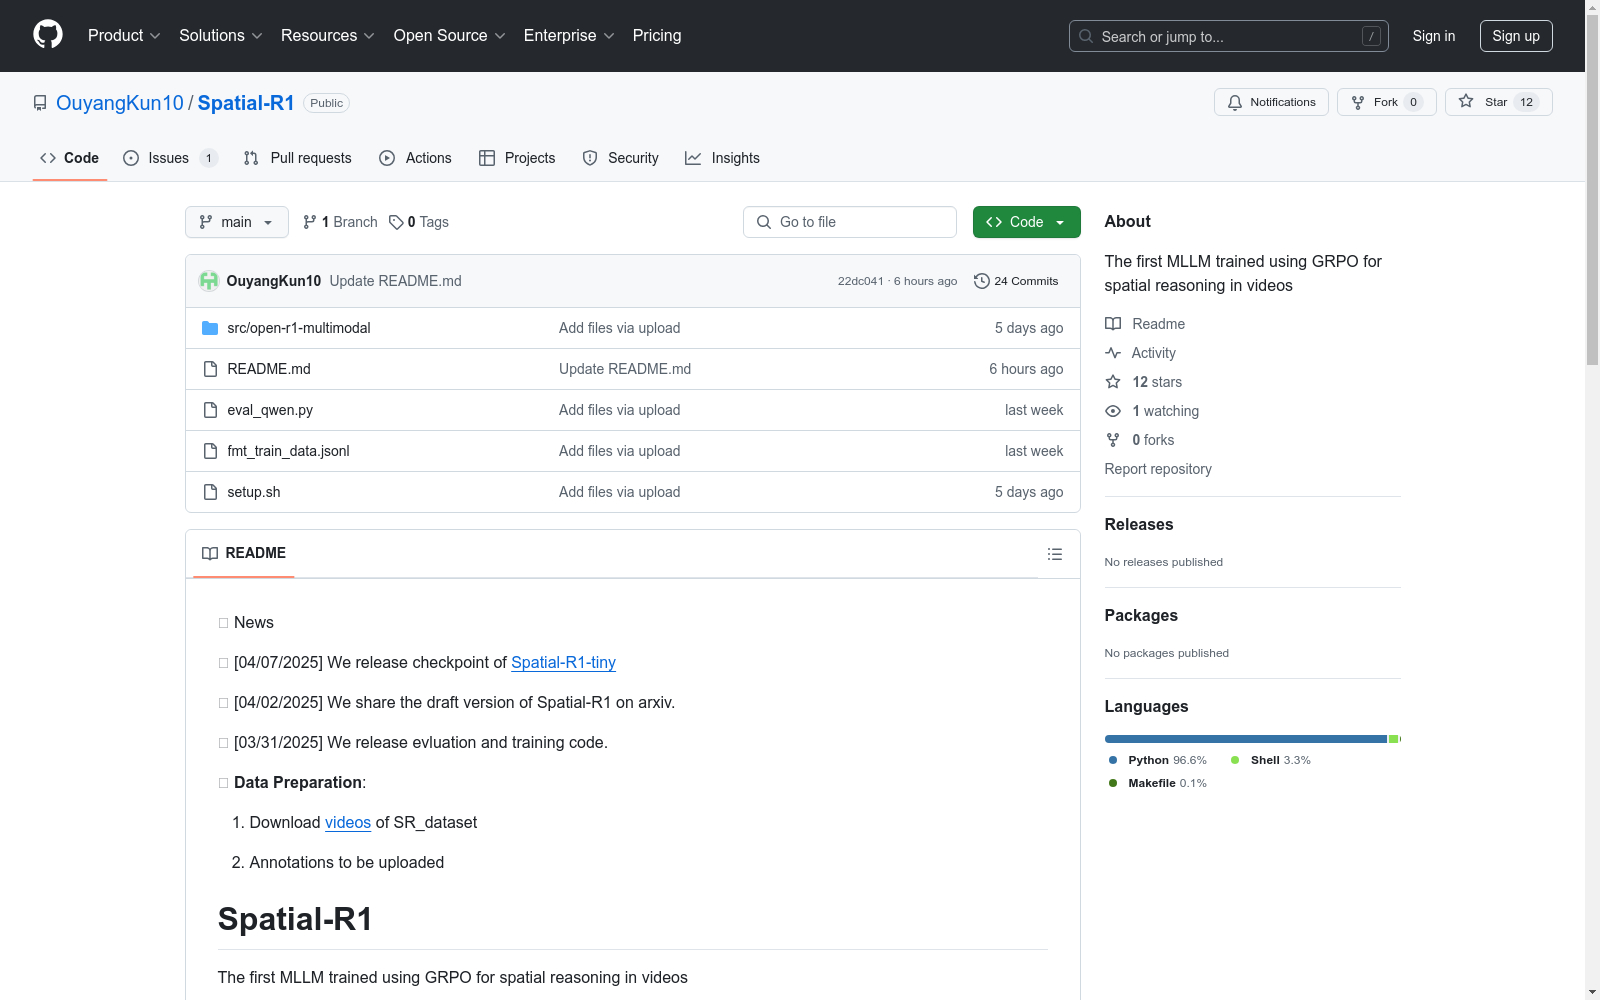Click the file icon next to README.md
Image resolution: width=1600 pixels, height=1000 pixels.
tap(210, 369)
